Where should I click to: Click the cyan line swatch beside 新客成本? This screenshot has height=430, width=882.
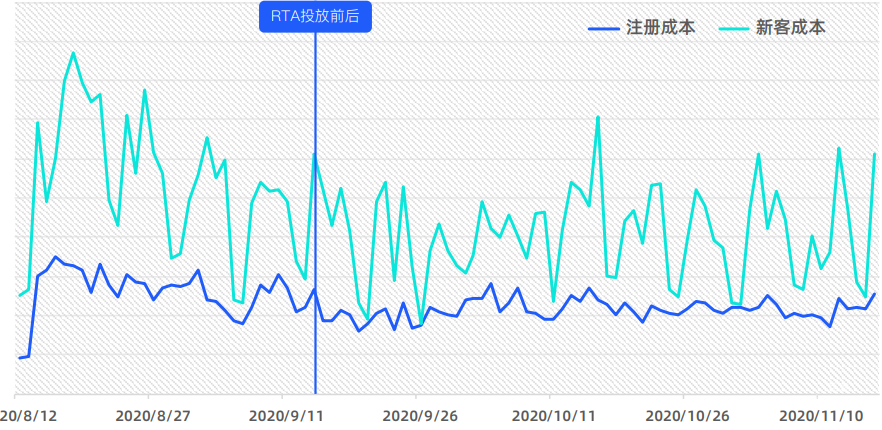[x=734, y=29]
